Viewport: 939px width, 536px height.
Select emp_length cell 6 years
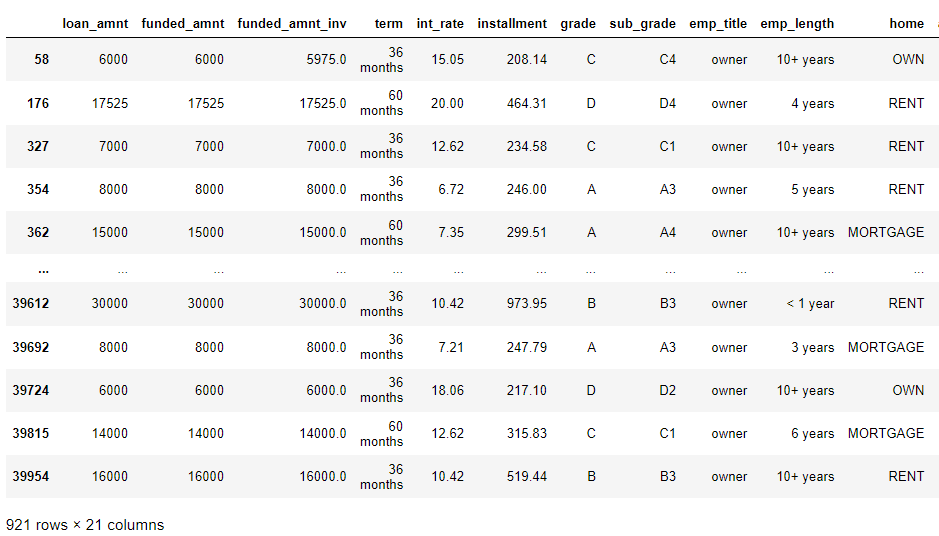813,434
